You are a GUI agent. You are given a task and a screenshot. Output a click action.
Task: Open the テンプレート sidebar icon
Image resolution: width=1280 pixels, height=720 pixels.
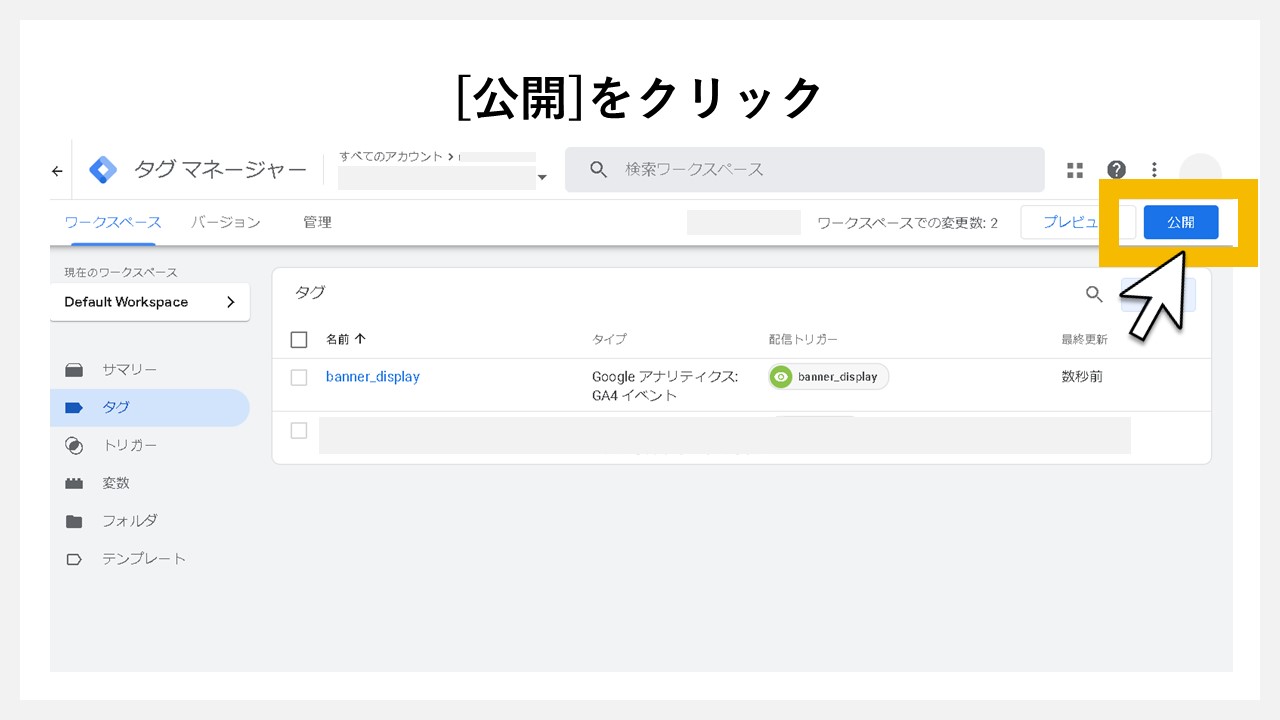(x=75, y=559)
